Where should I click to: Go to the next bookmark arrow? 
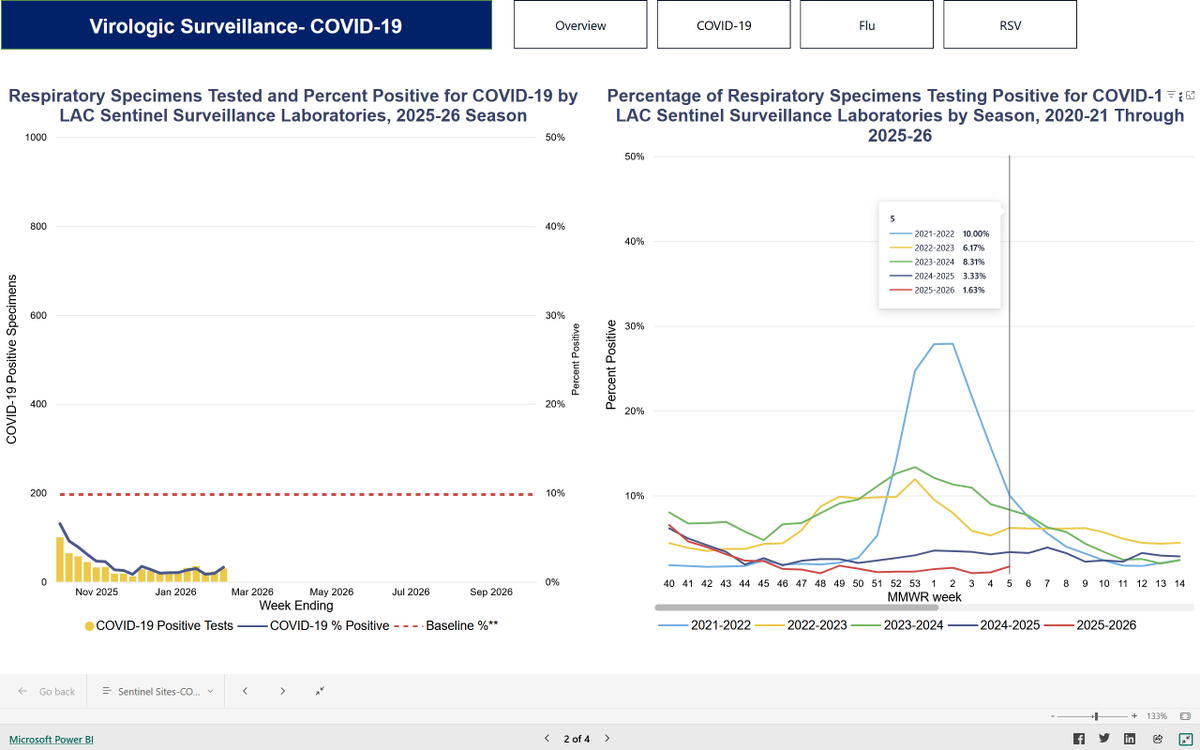(x=283, y=691)
